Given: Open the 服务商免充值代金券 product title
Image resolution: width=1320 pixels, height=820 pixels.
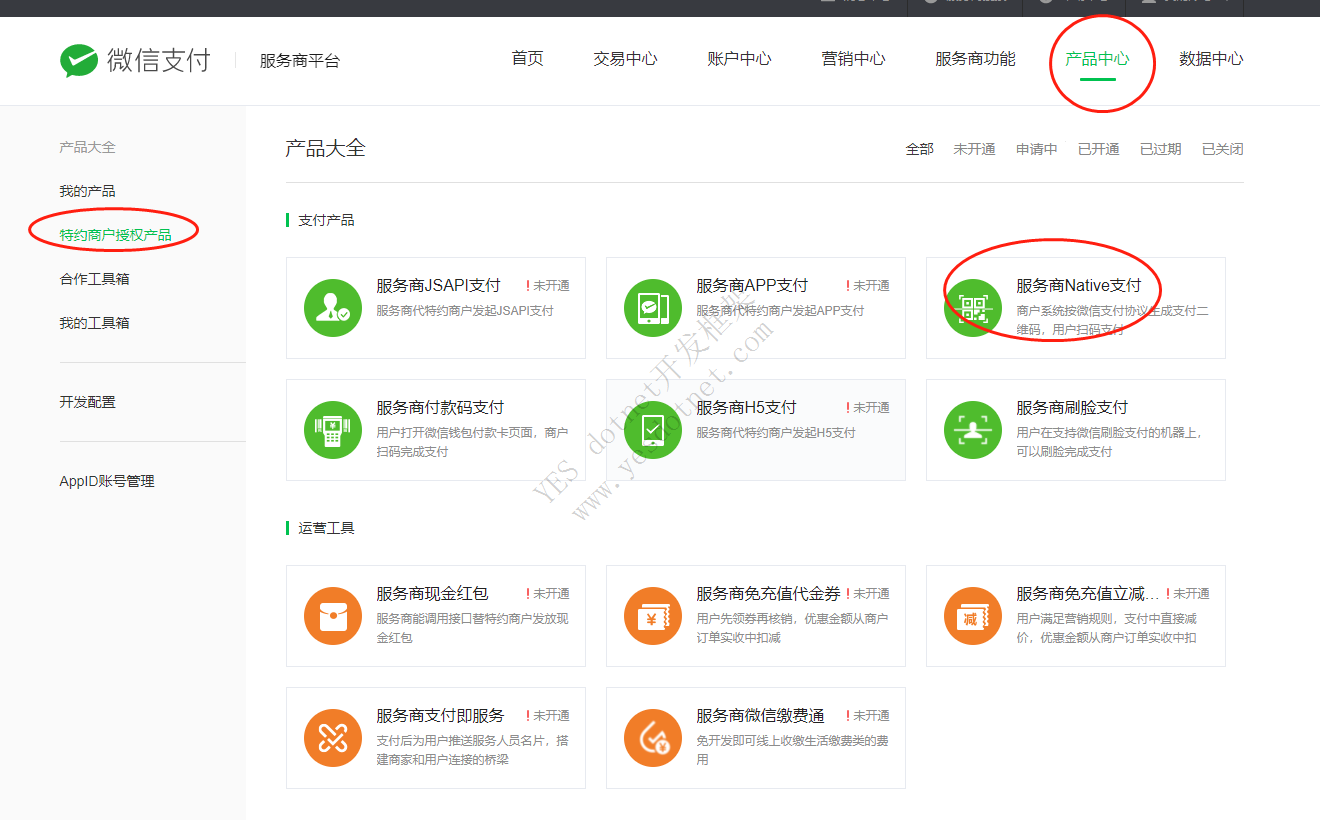Looking at the screenshot, I should [x=768, y=594].
